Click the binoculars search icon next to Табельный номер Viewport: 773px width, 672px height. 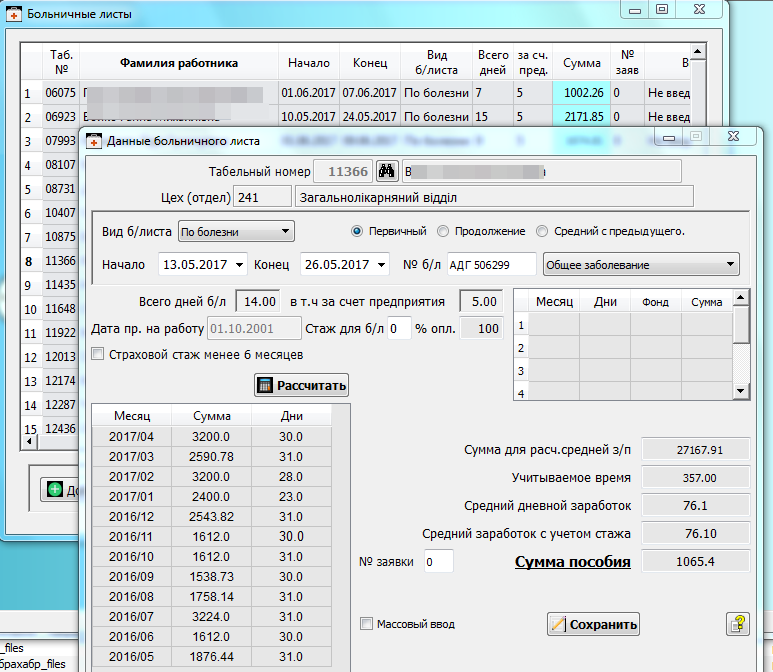[388, 171]
